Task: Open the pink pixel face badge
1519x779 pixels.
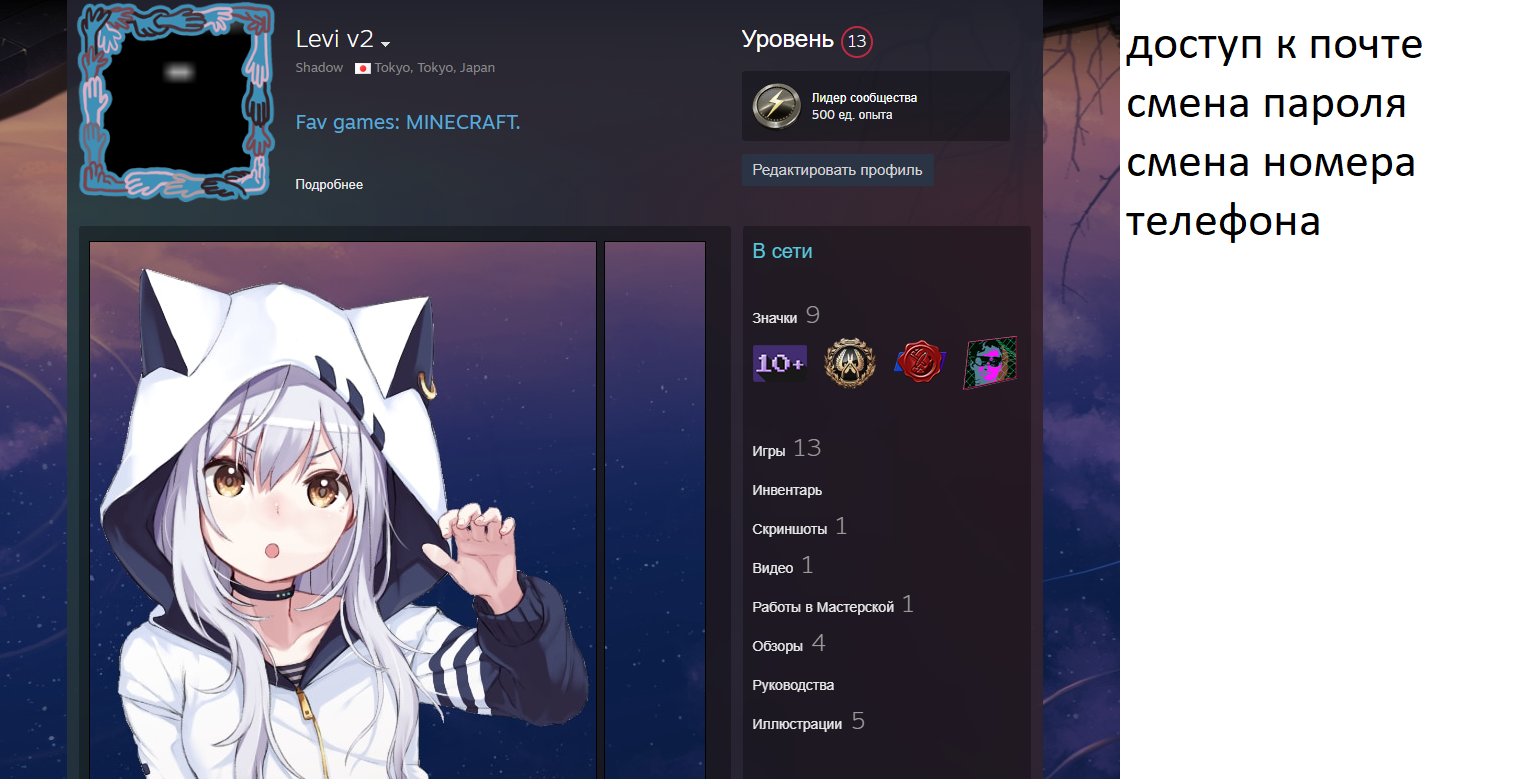Action: click(x=990, y=363)
